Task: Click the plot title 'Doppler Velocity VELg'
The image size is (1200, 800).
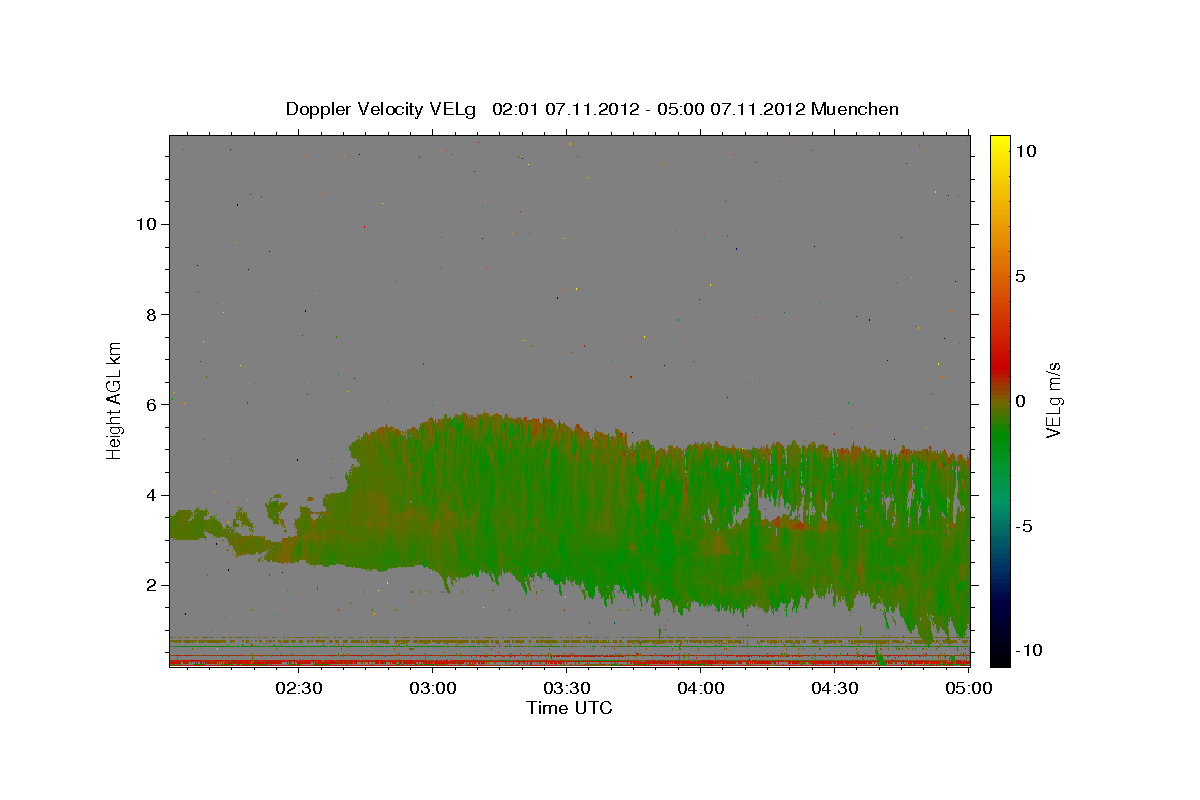Action: pos(381,109)
